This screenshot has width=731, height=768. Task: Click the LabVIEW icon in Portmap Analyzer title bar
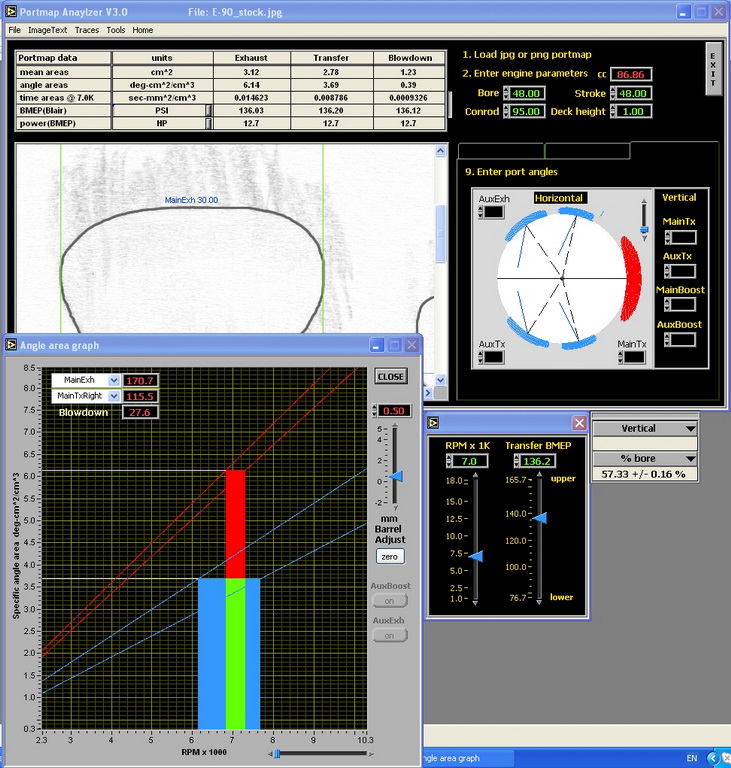pos(12,12)
